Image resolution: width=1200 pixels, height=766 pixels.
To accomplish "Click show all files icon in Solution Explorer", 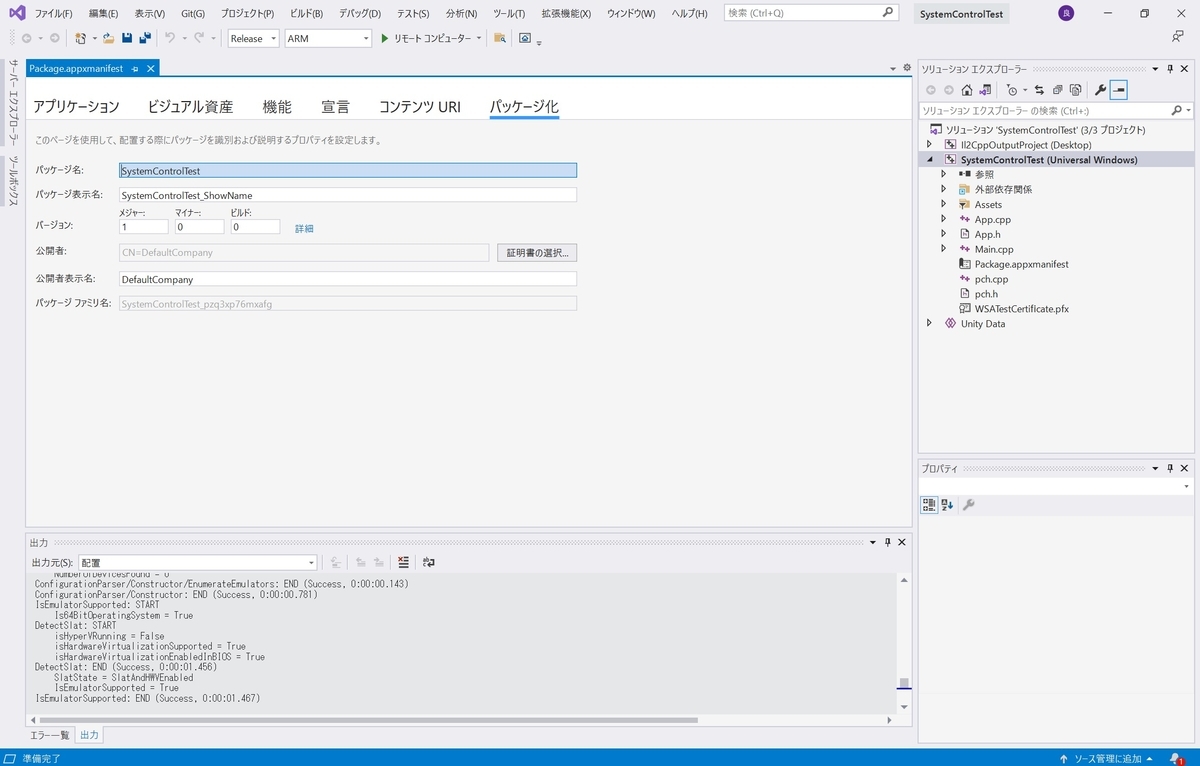I will point(1075,90).
